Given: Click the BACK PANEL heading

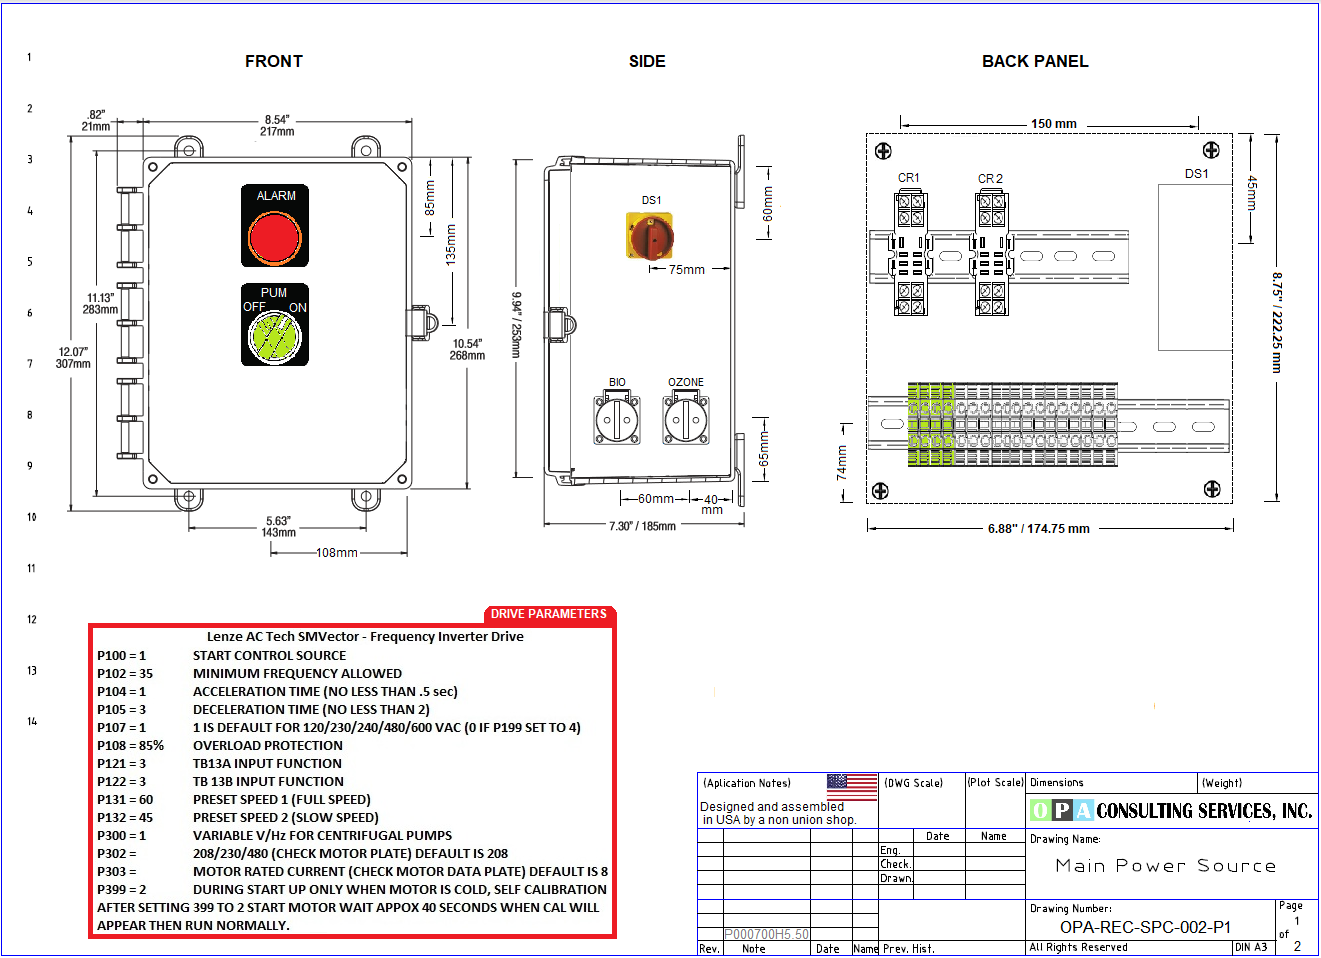Looking at the screenshot, I should click(1035, 61).
